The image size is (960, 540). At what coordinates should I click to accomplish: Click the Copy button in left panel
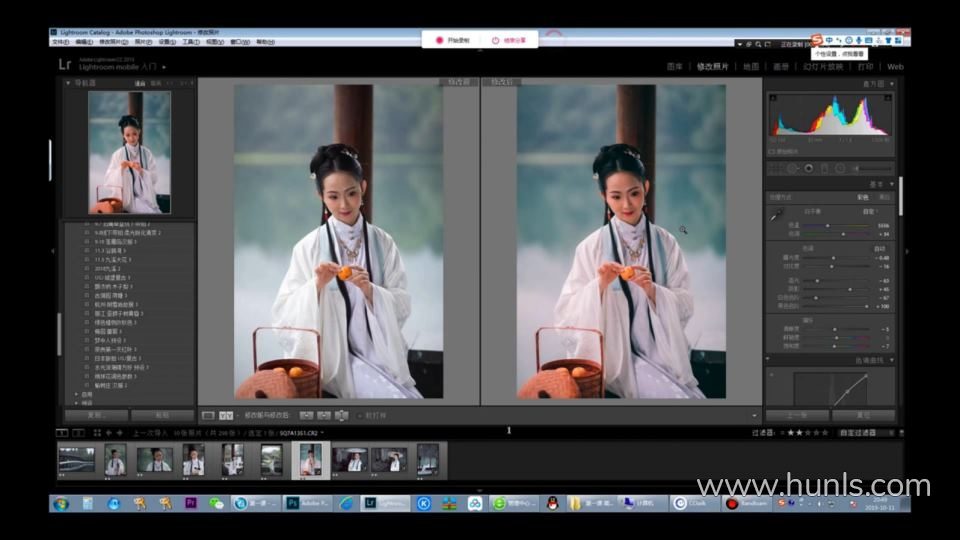coord(96,415)
